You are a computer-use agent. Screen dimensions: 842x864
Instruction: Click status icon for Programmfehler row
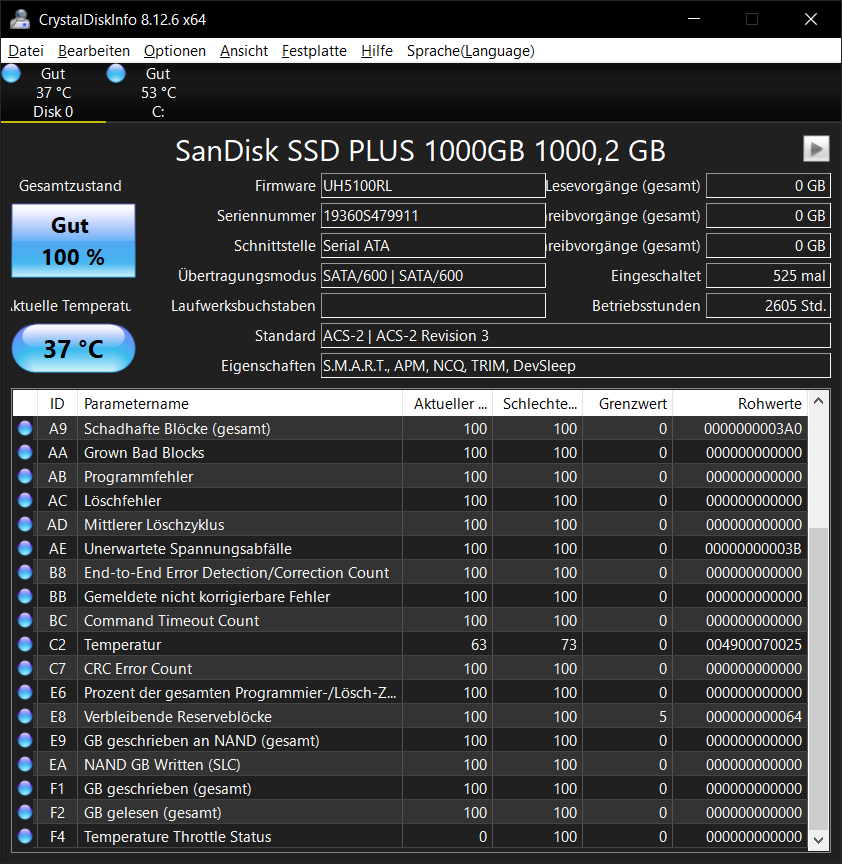click(x=25, y=476)
